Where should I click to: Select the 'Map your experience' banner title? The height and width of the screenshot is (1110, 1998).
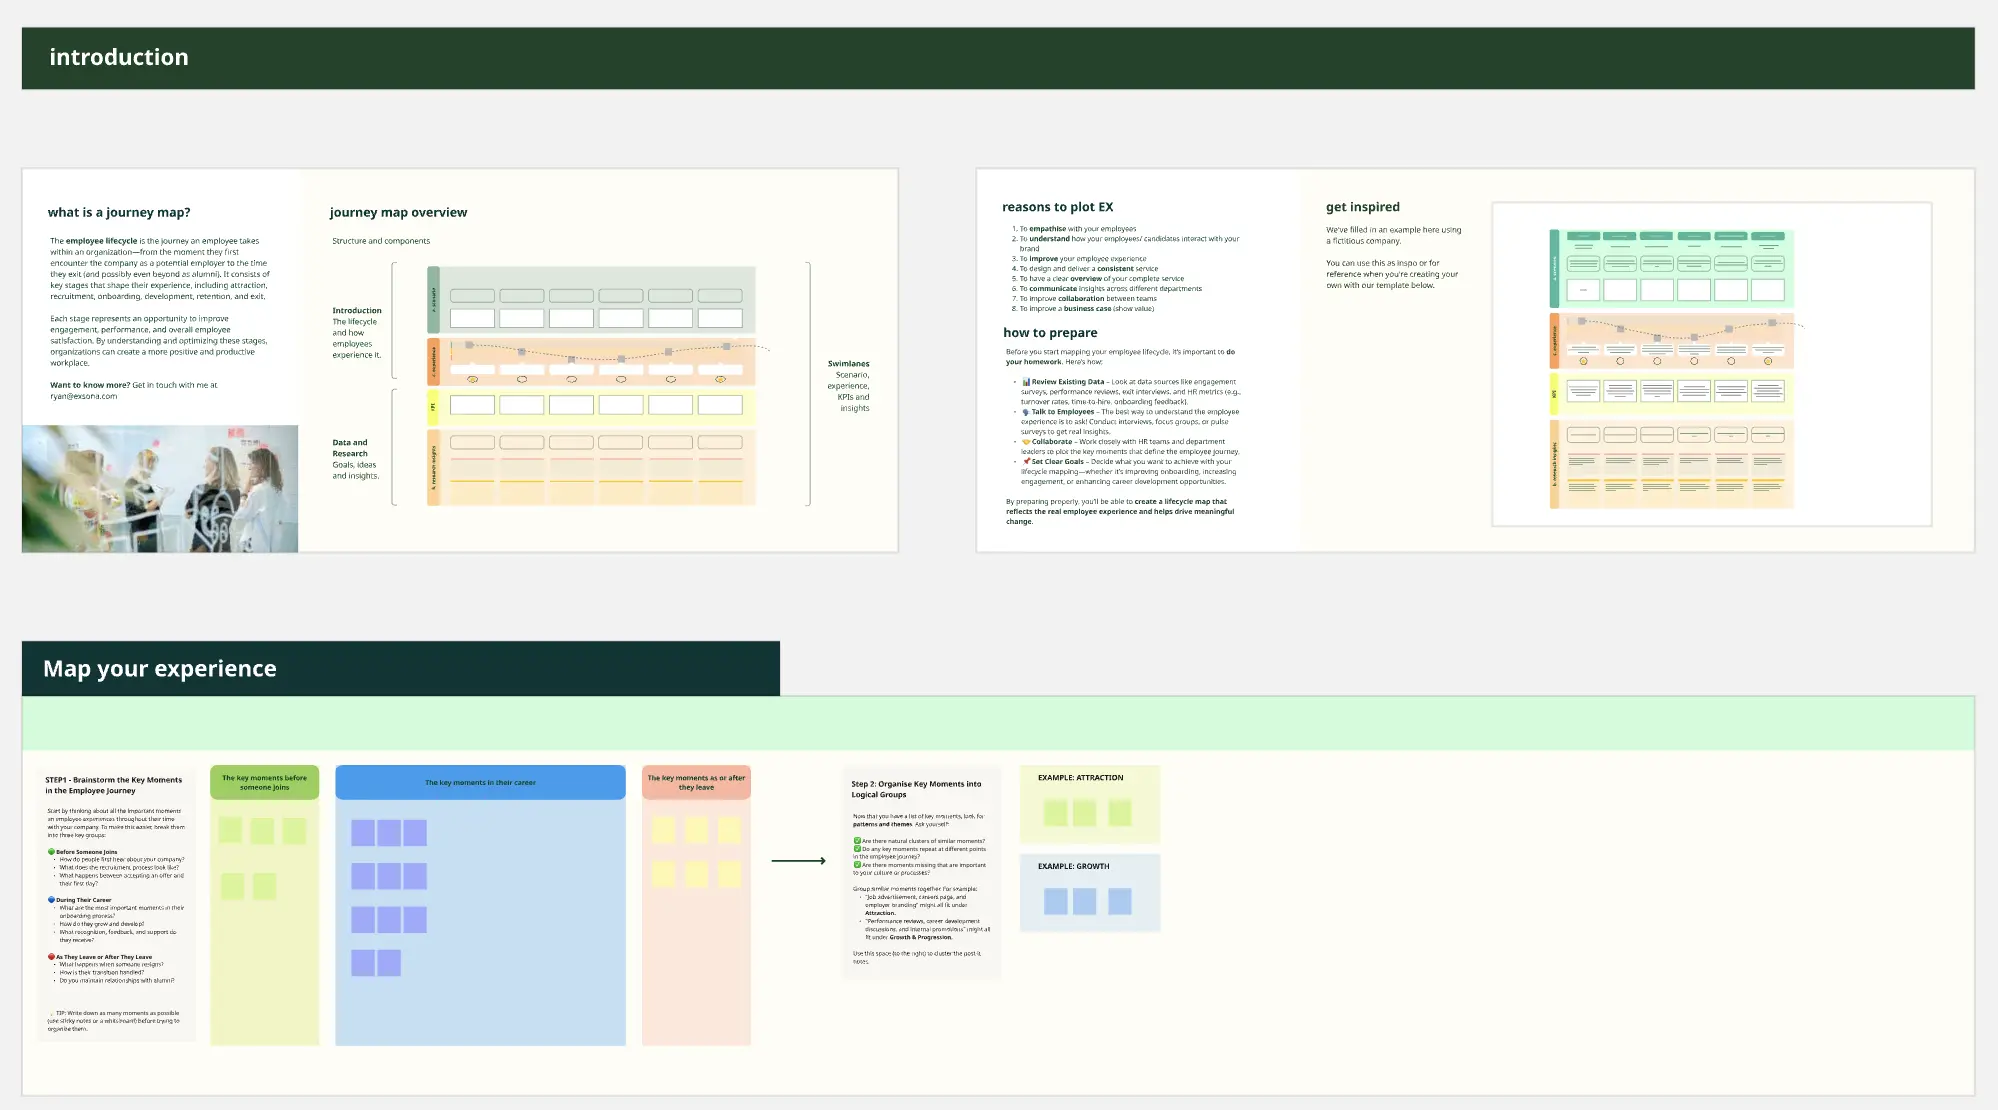[160, 668]
